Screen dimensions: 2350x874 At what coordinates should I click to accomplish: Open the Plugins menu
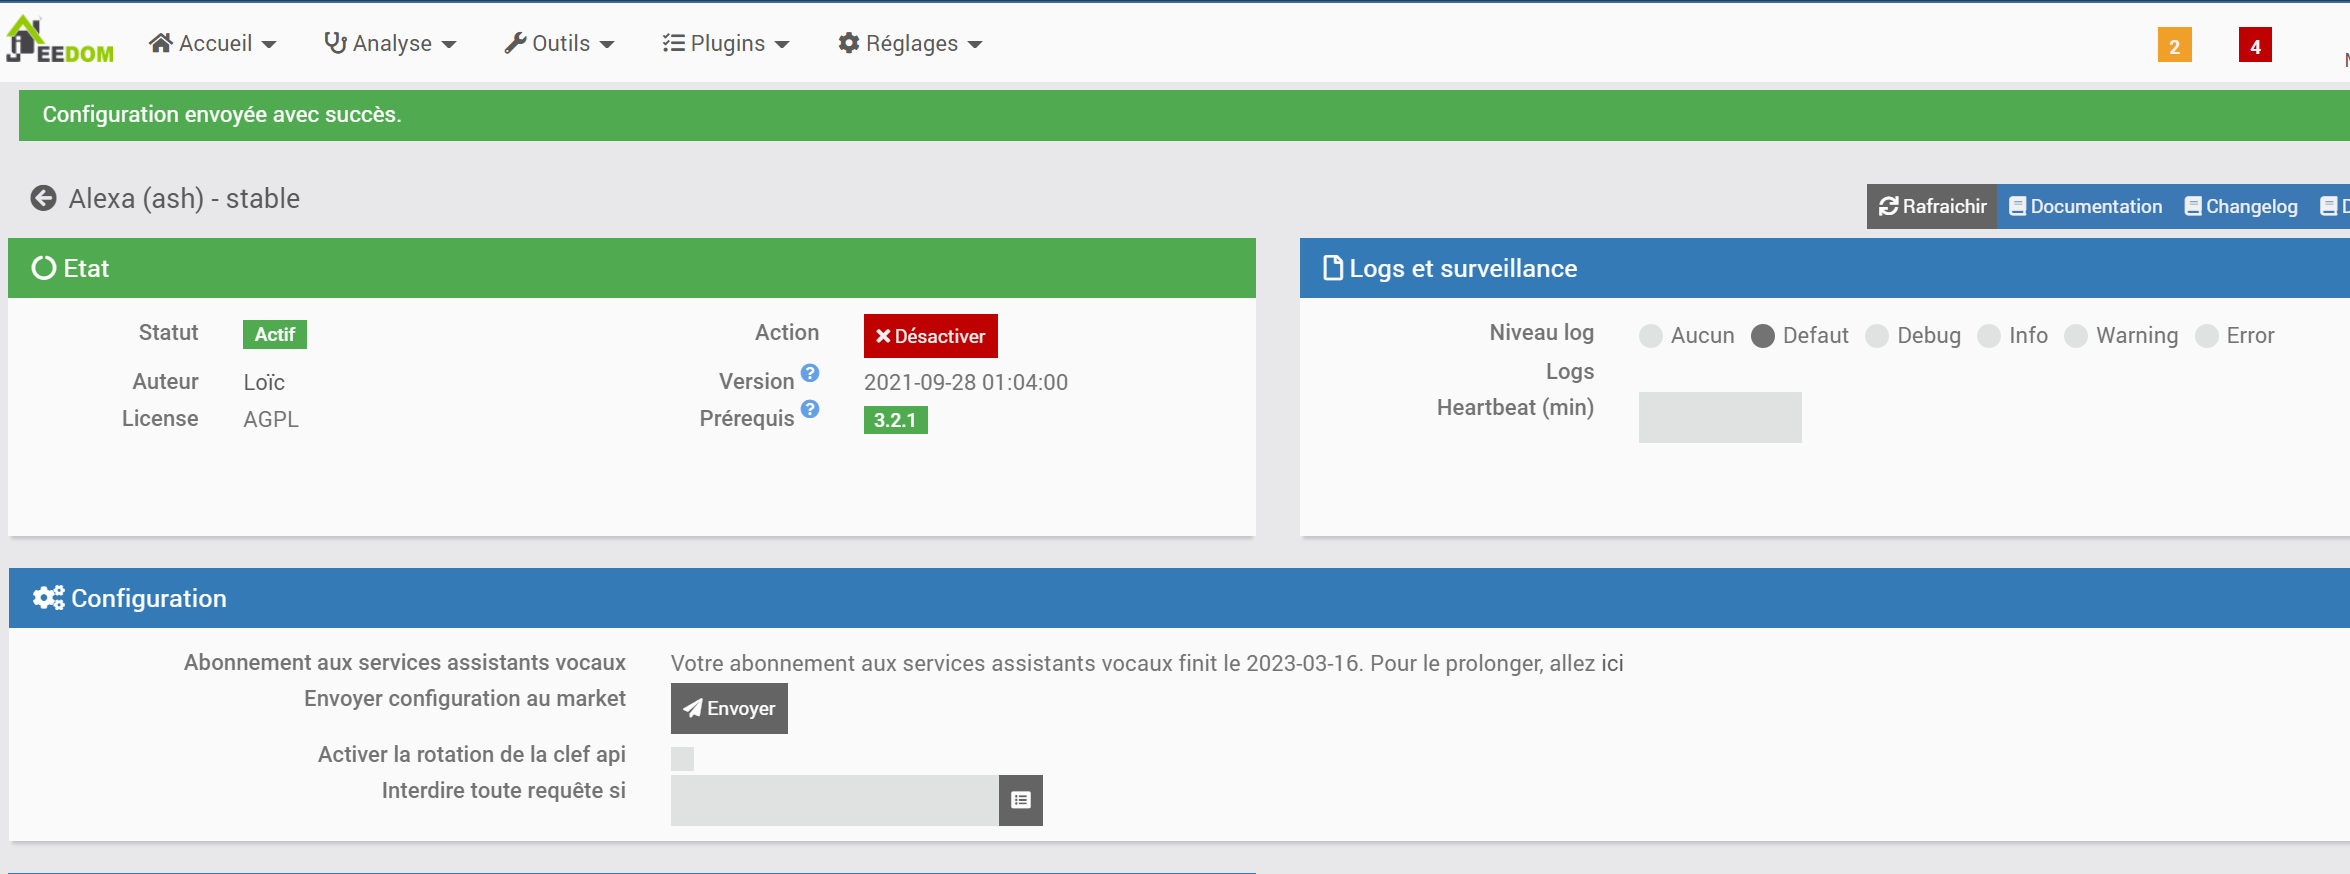726,43
